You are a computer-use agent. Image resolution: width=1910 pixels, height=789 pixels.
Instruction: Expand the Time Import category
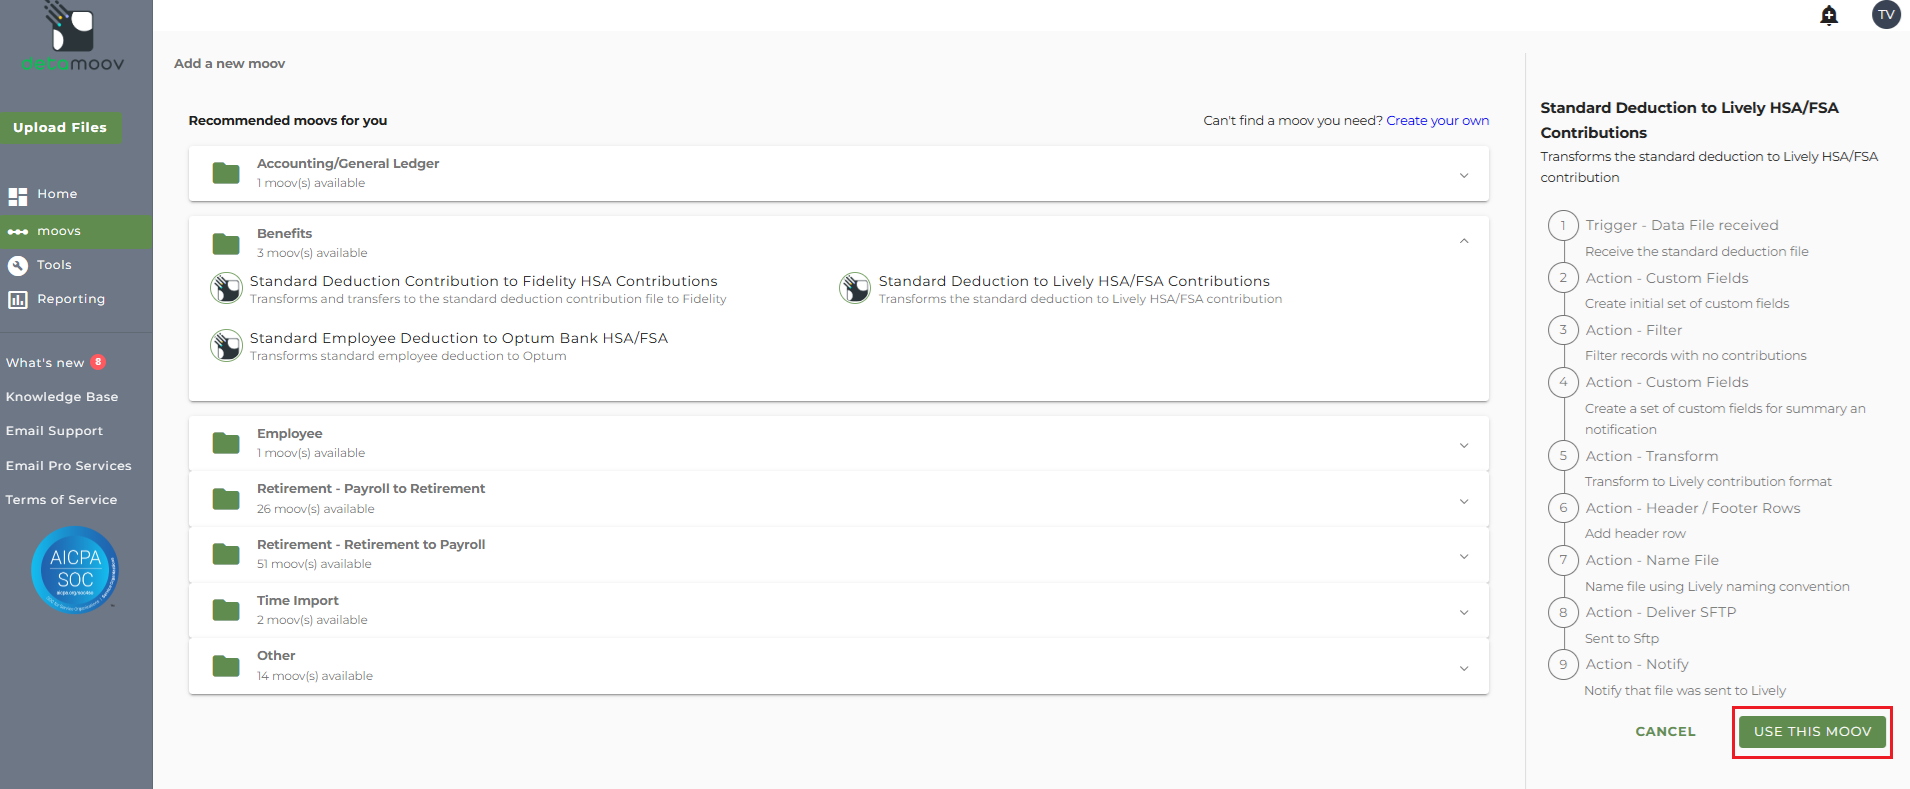(1463, 612)
